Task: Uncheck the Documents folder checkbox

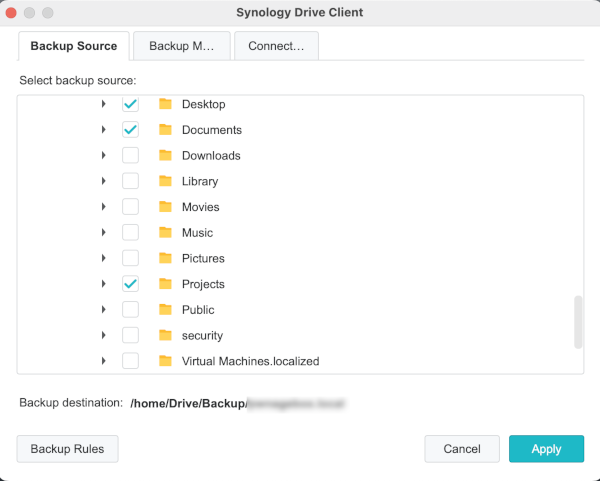Action: point(130,130)
